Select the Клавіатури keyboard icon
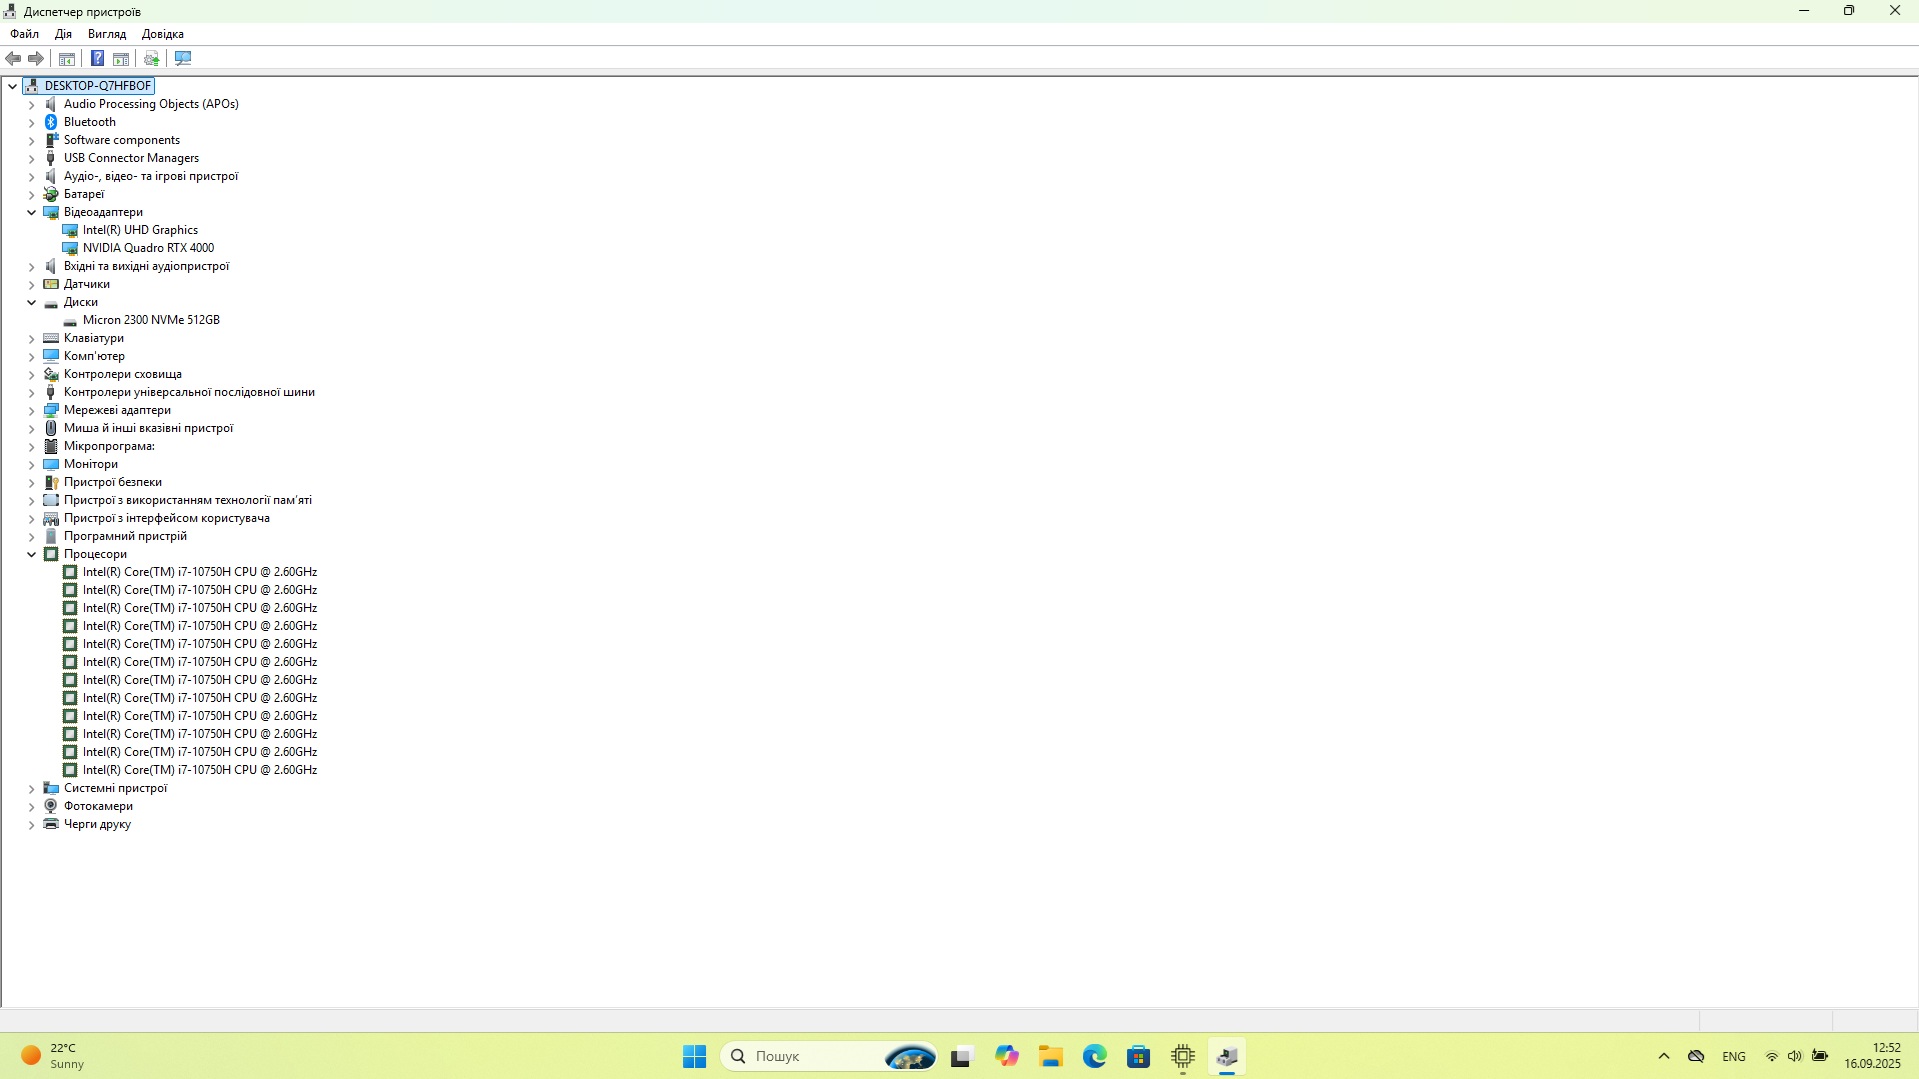Image resolution: width=1919 pixels, height=1079 pixels. pos(51,338)
